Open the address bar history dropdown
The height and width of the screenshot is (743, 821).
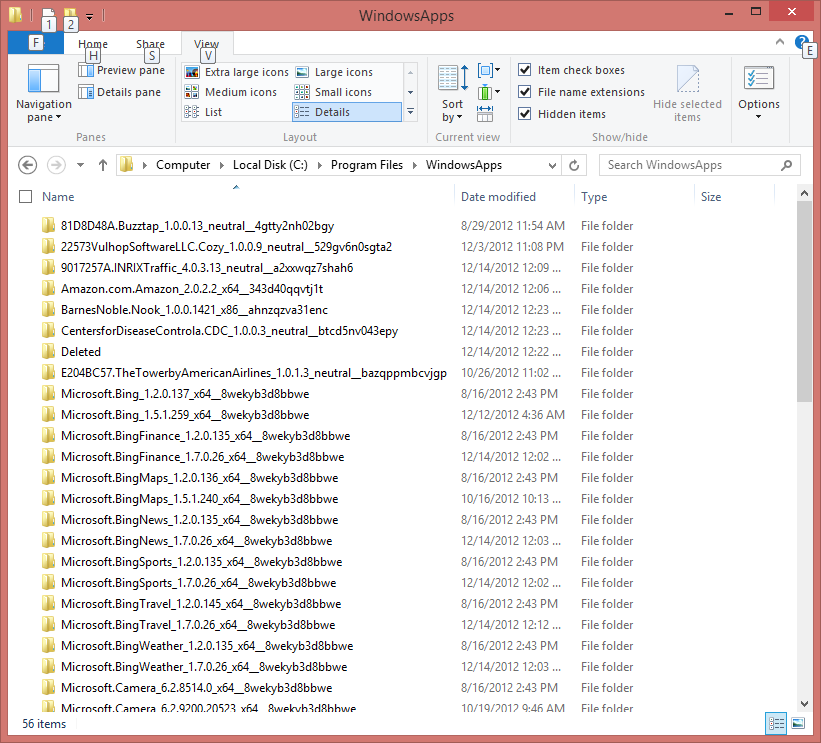(x=552, y=165)
